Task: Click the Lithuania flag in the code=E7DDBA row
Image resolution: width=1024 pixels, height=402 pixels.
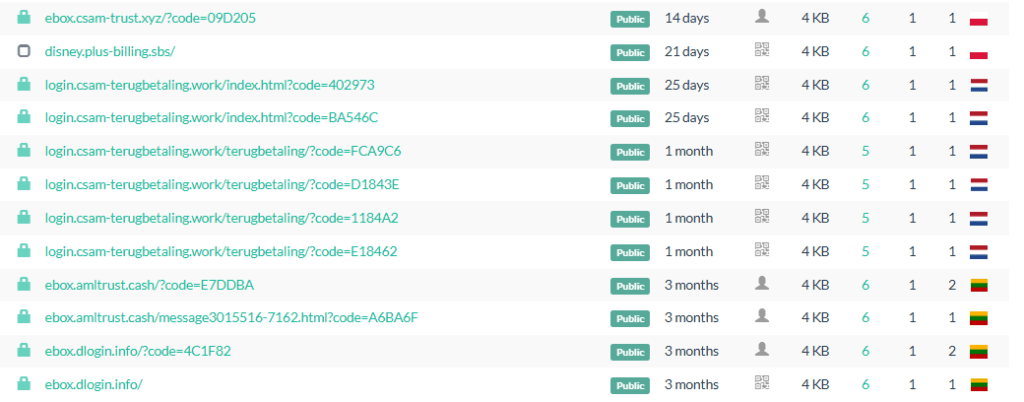Action: pyautogui.click(x=979, y=285)
